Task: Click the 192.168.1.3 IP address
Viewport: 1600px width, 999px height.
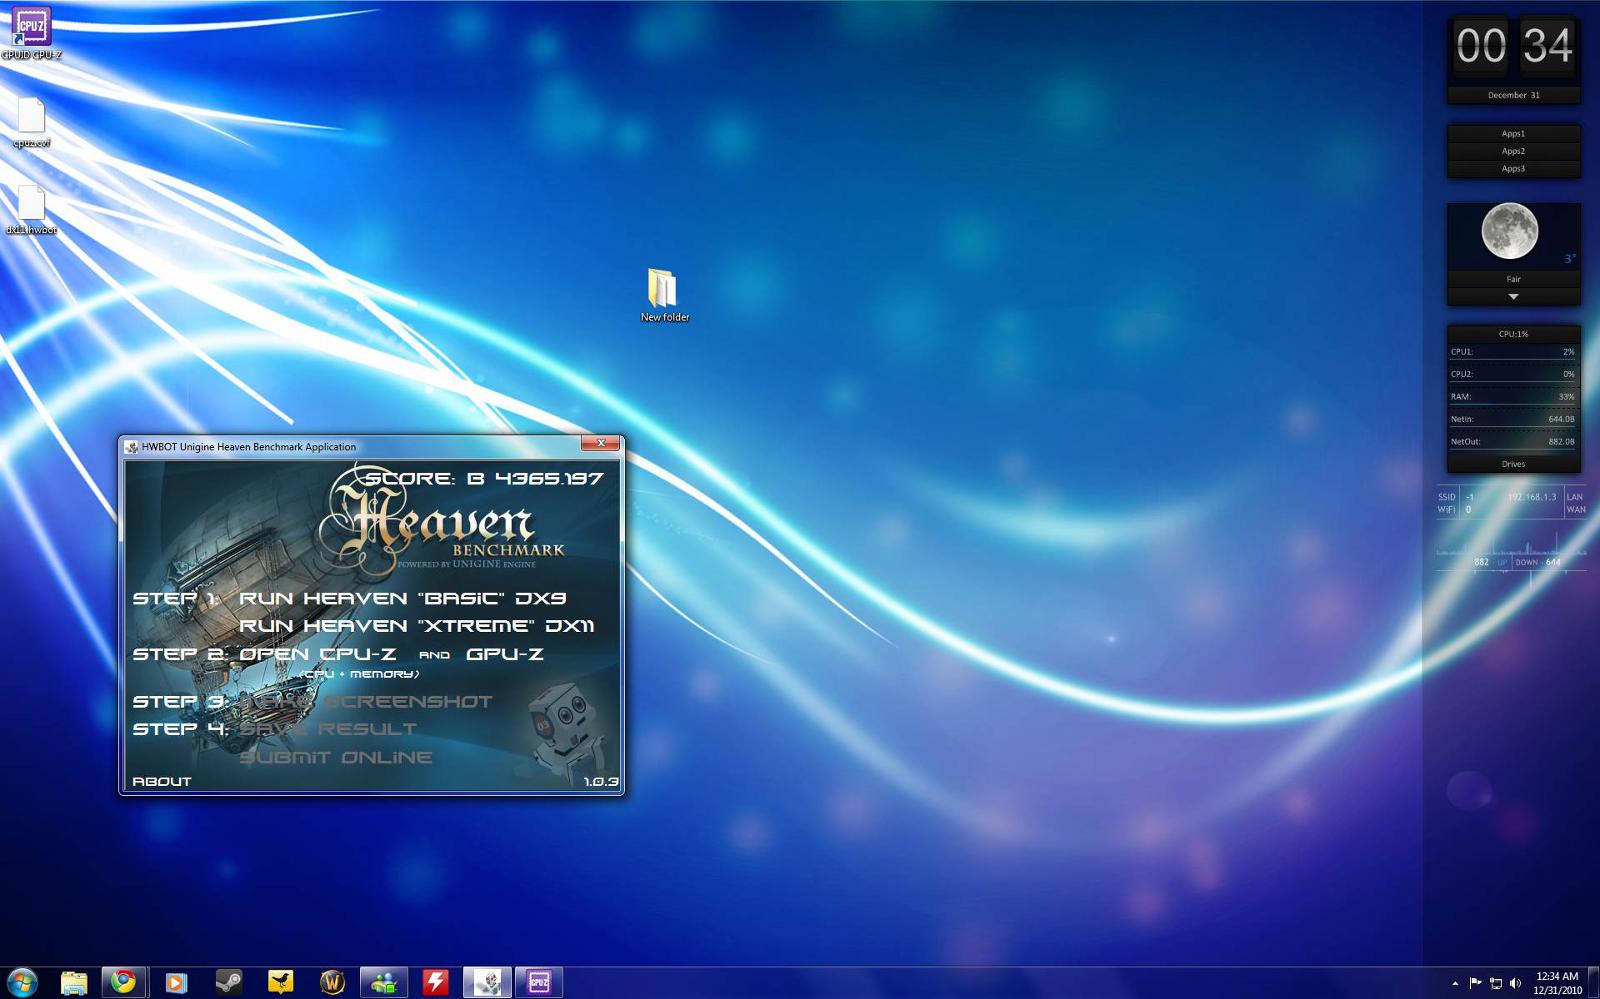Action: tap(1532, 497)
